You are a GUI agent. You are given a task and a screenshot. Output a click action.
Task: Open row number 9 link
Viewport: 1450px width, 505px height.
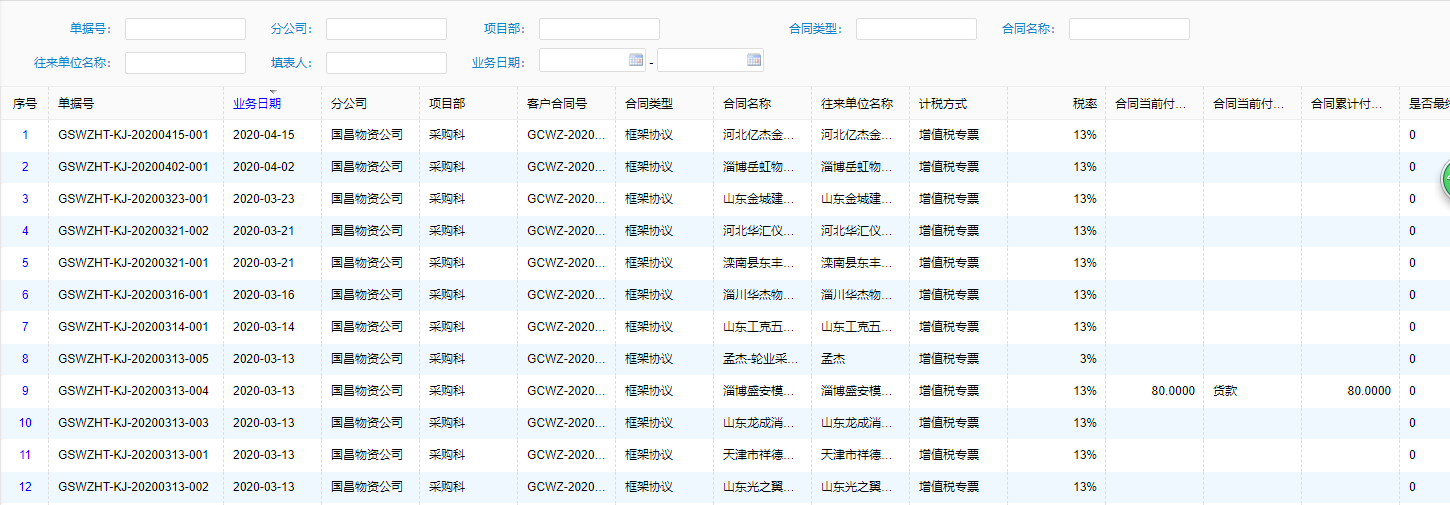pos(25,391)
